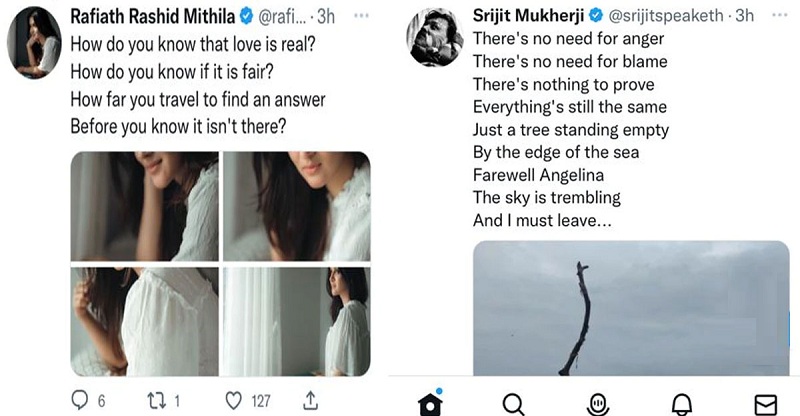Open bottom-left photo in Mithila's tweet
800x416 pixels.
pyautogui.click(x=144, y=320)
